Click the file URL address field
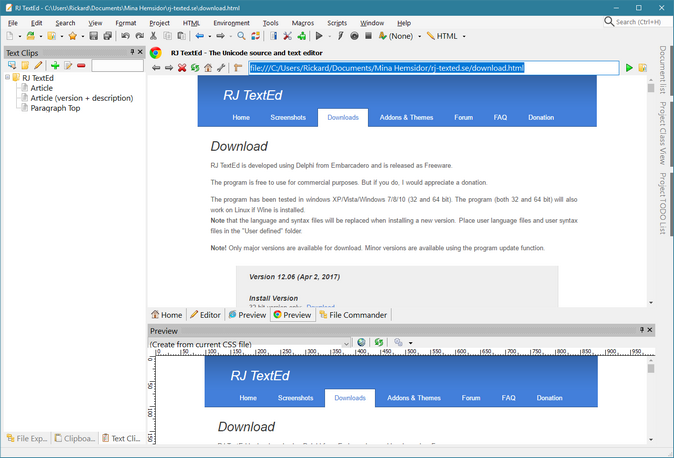 (434, 68)
